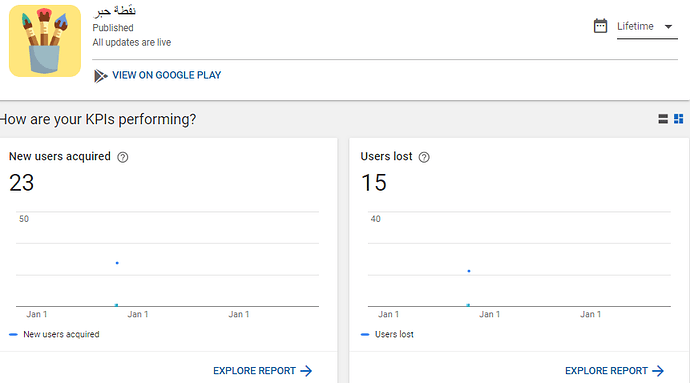
Task: Click arrow icon on Users lost report link
Action: click(x=658, y=371)
